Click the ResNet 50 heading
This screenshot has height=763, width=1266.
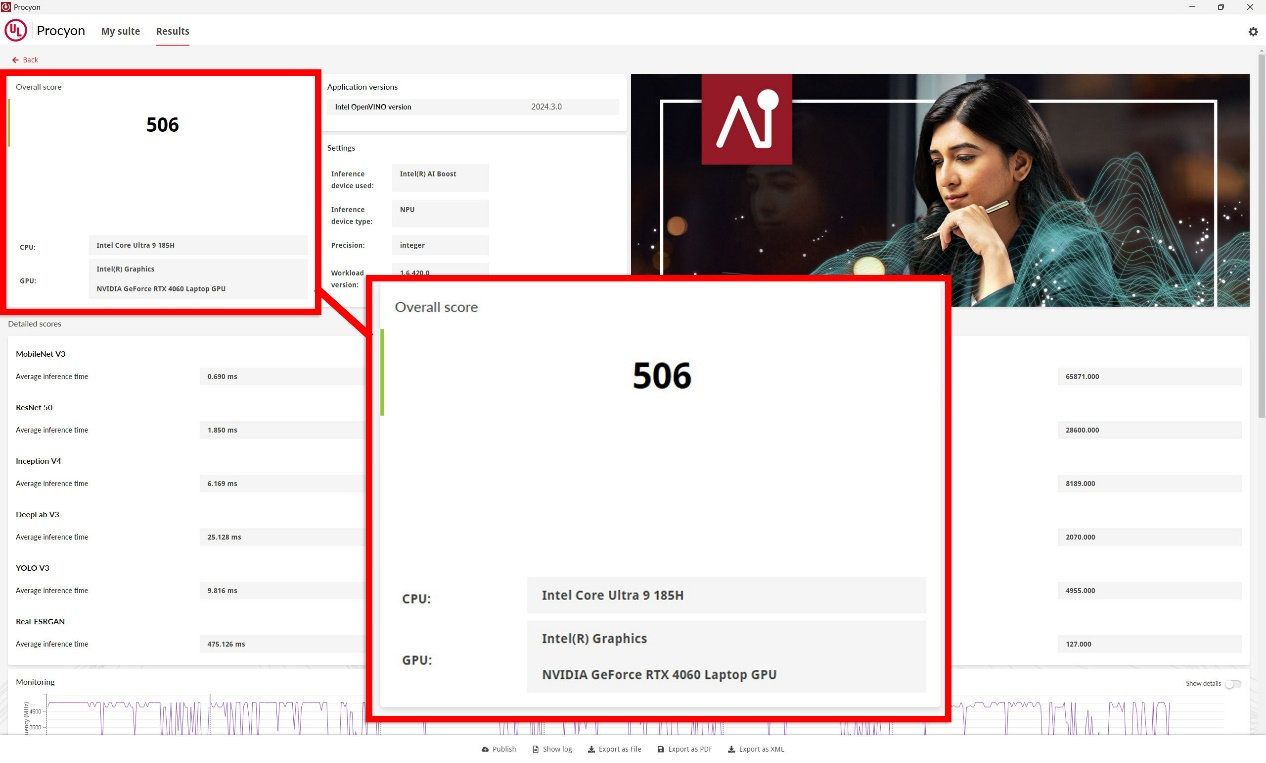click(x=34, y=408)
